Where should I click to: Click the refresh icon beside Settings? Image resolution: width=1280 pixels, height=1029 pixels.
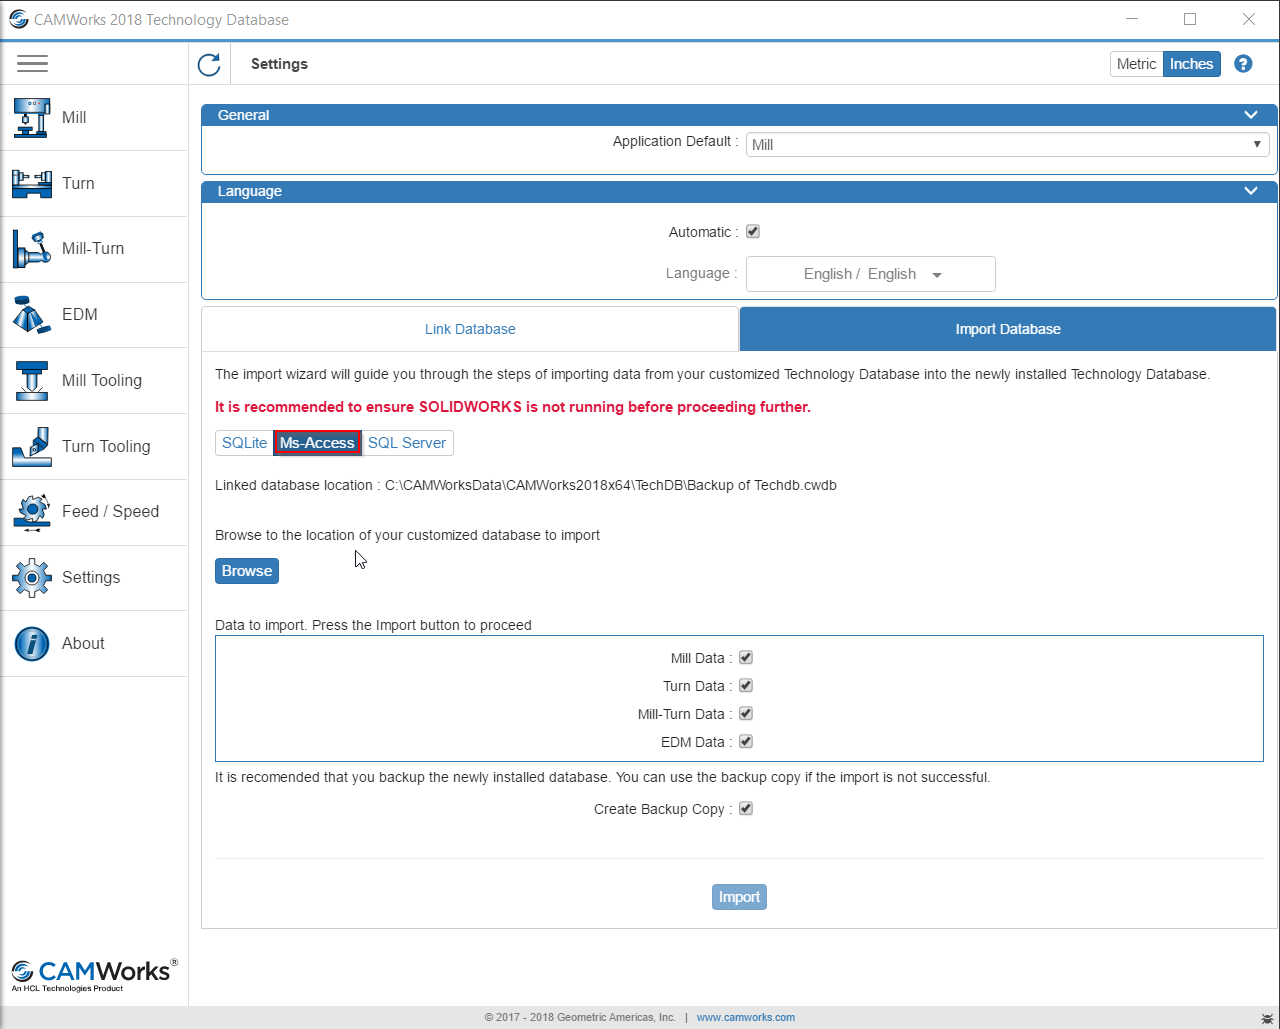coord(209,64)
